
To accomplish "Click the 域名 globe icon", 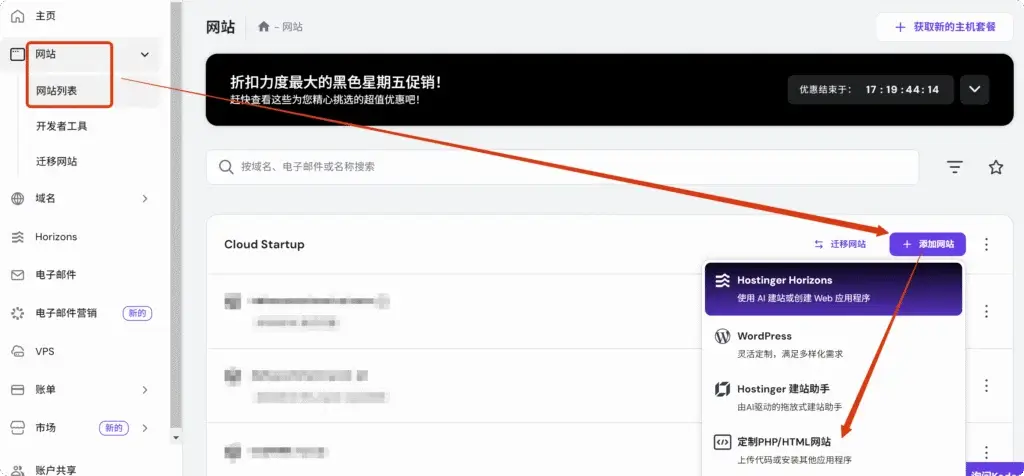I will coord(17,199).
